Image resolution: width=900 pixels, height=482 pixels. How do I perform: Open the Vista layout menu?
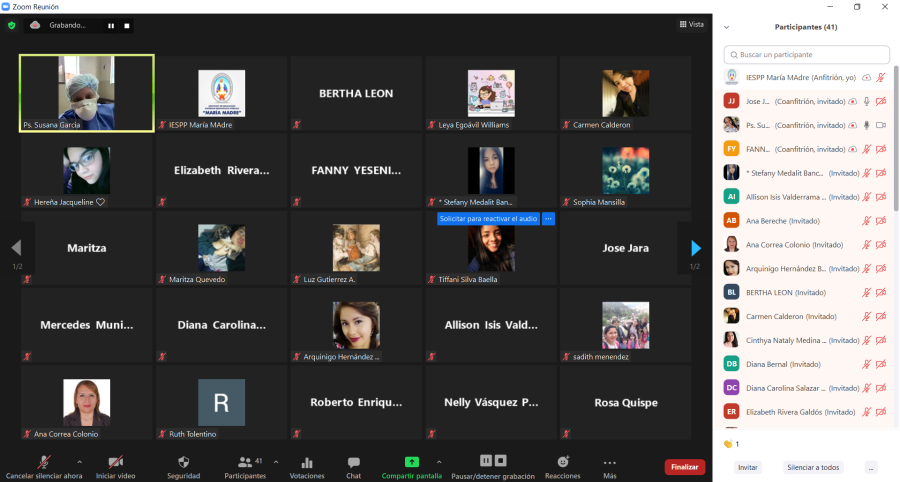[x=690, y=24]
